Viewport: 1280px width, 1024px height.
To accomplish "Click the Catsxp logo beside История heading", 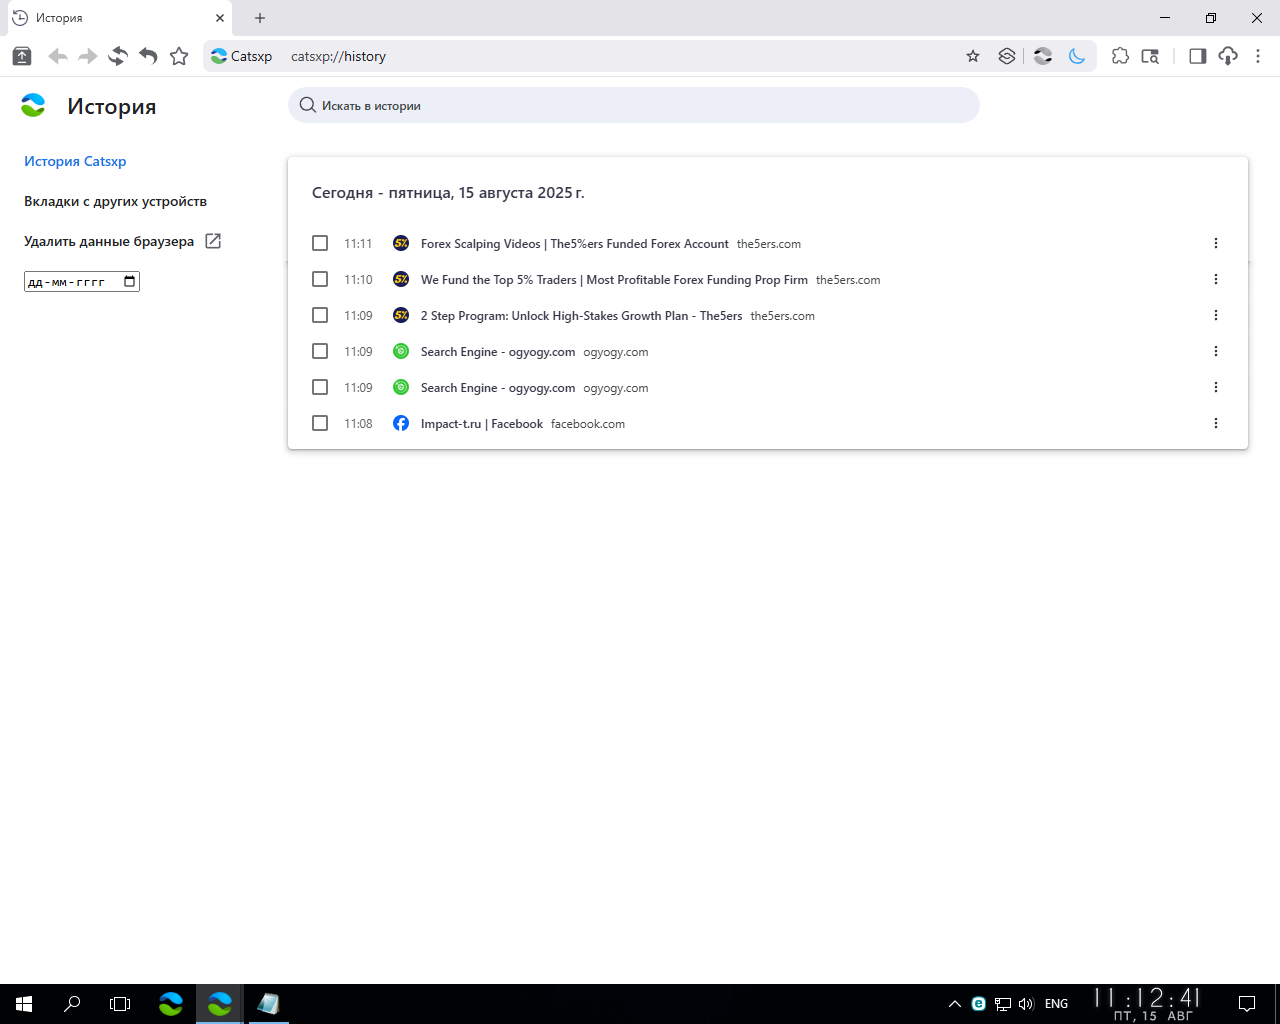I will pos(33,105).
